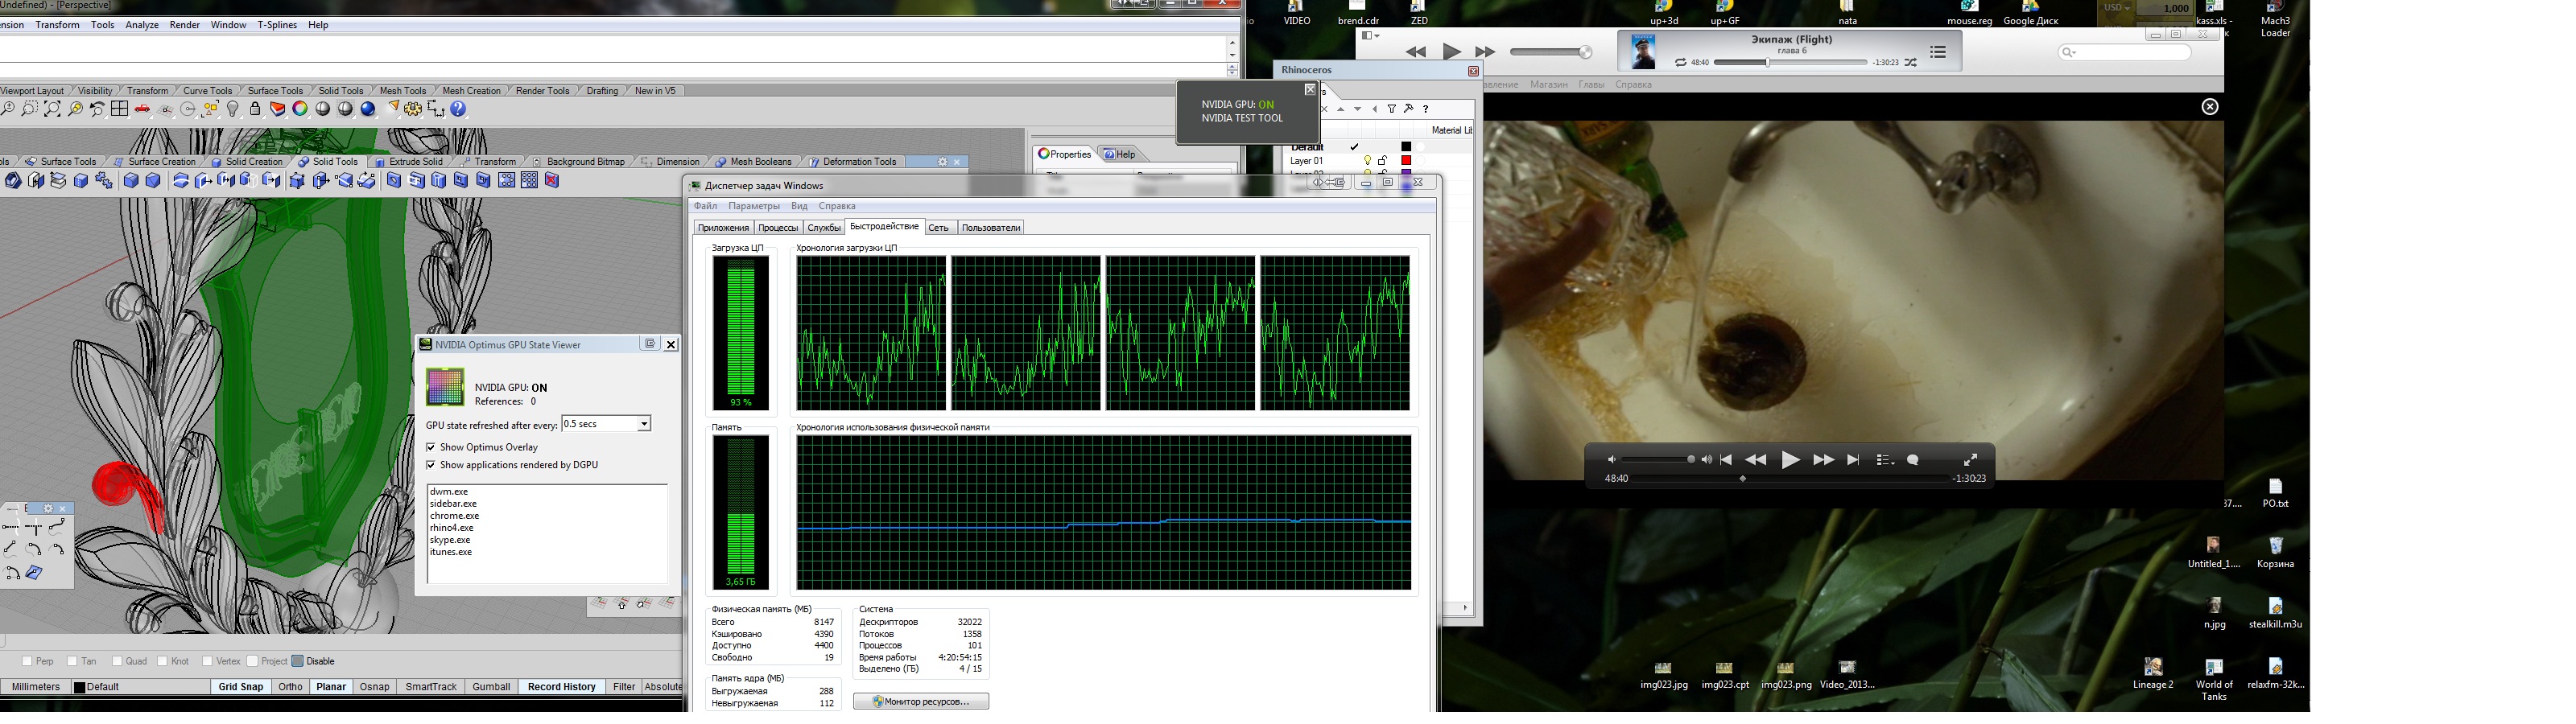Click the shuffle icon in iTunes display

pos(1910,63)
